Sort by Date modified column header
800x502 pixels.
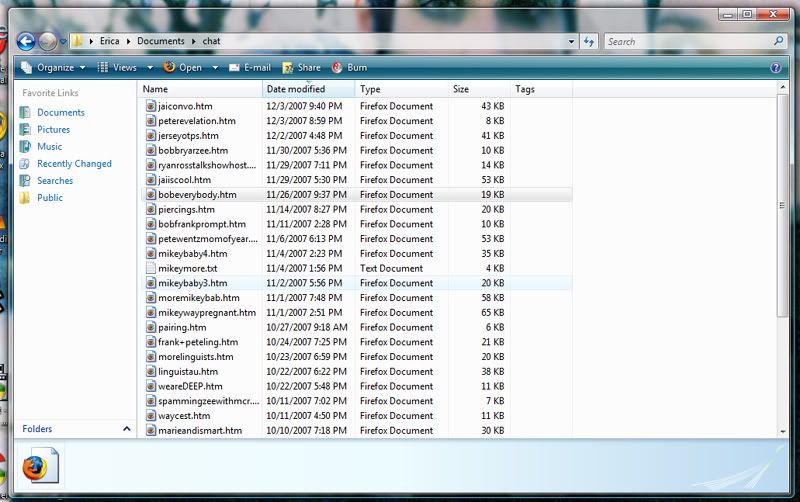click(x=309, y=89)
